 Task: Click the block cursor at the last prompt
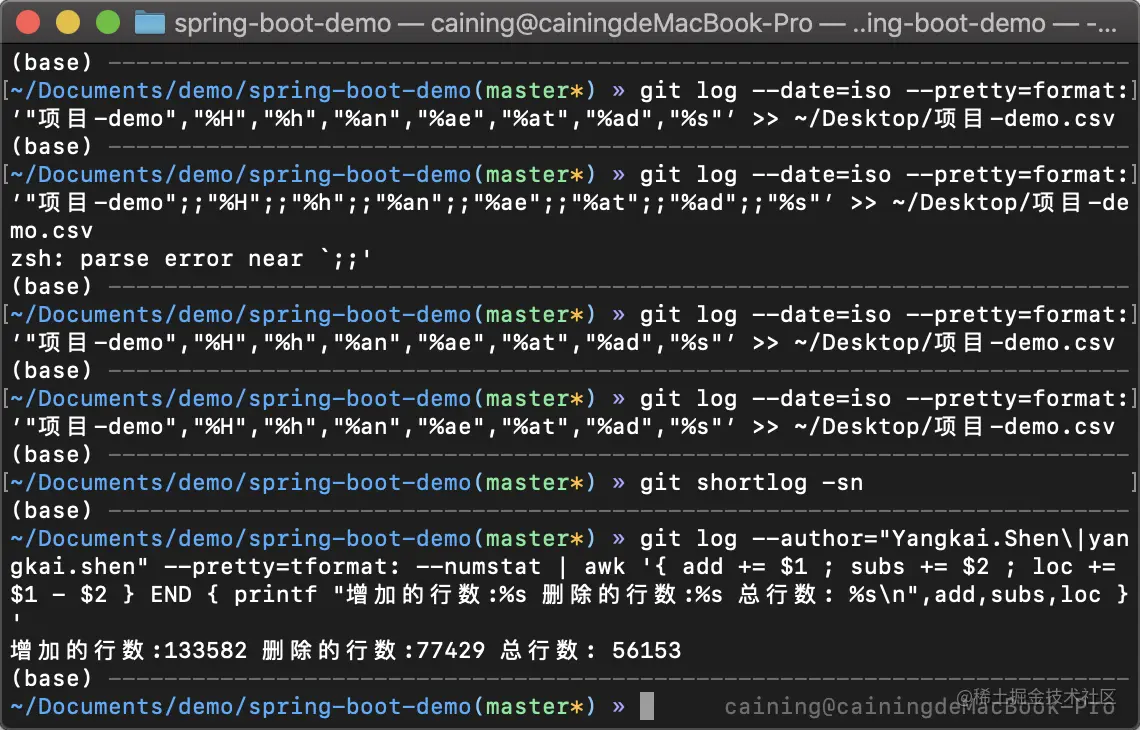(646, 706)
